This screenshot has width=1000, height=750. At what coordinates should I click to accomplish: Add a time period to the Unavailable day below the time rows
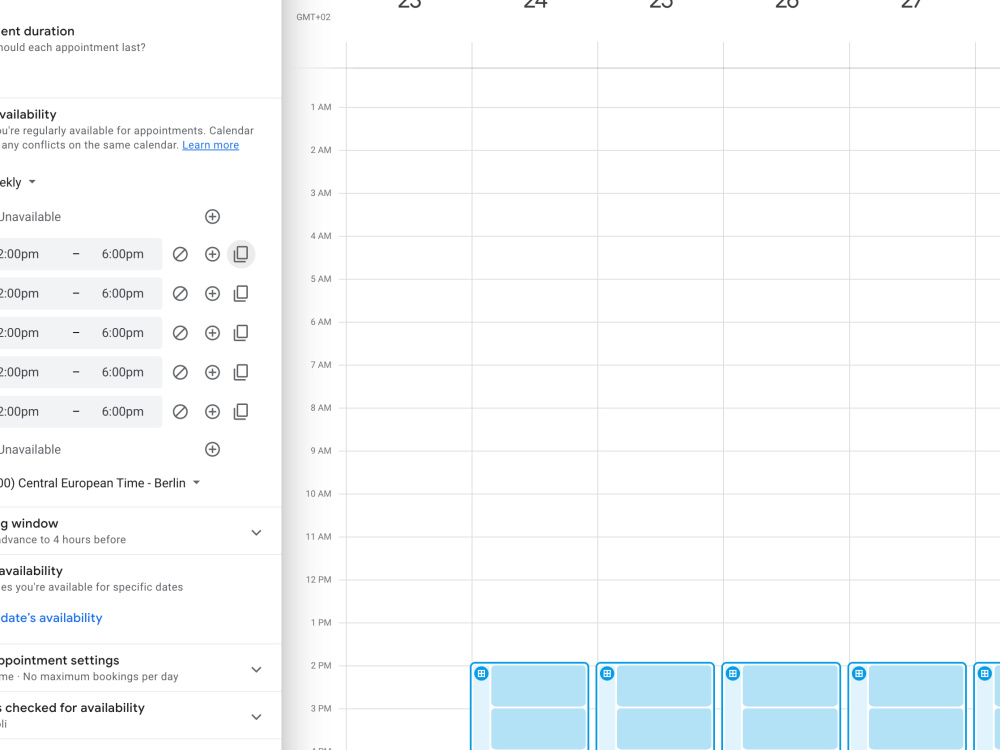[212, 449]
